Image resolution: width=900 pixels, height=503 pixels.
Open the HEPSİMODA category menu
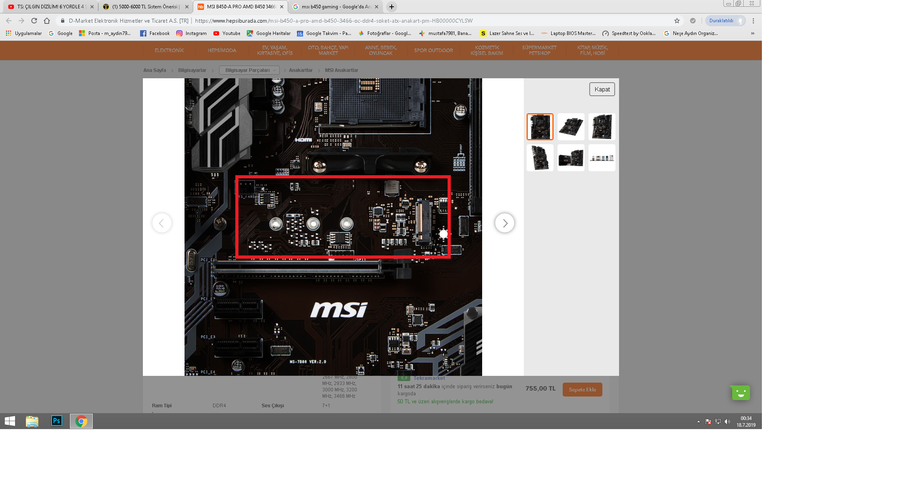point(222,51)
